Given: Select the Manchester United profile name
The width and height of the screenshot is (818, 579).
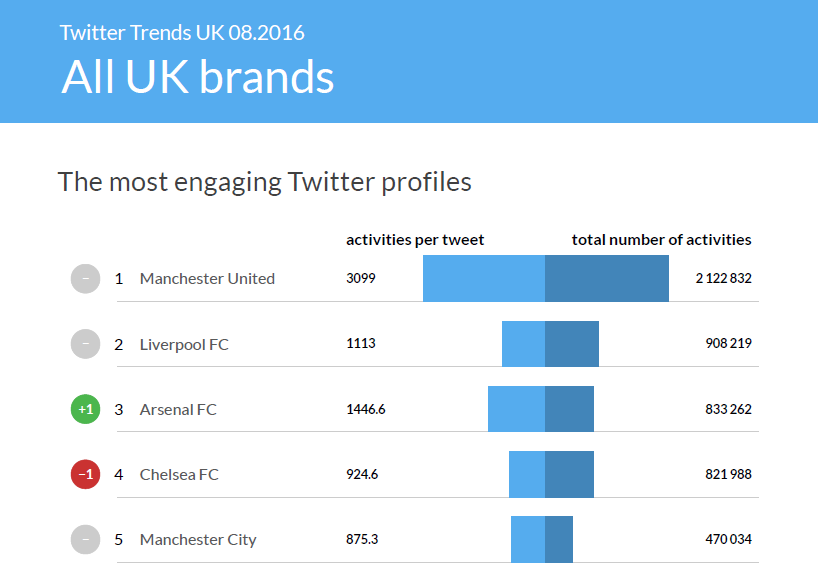Looking at the screenshot, I should [x=207, y=278].
